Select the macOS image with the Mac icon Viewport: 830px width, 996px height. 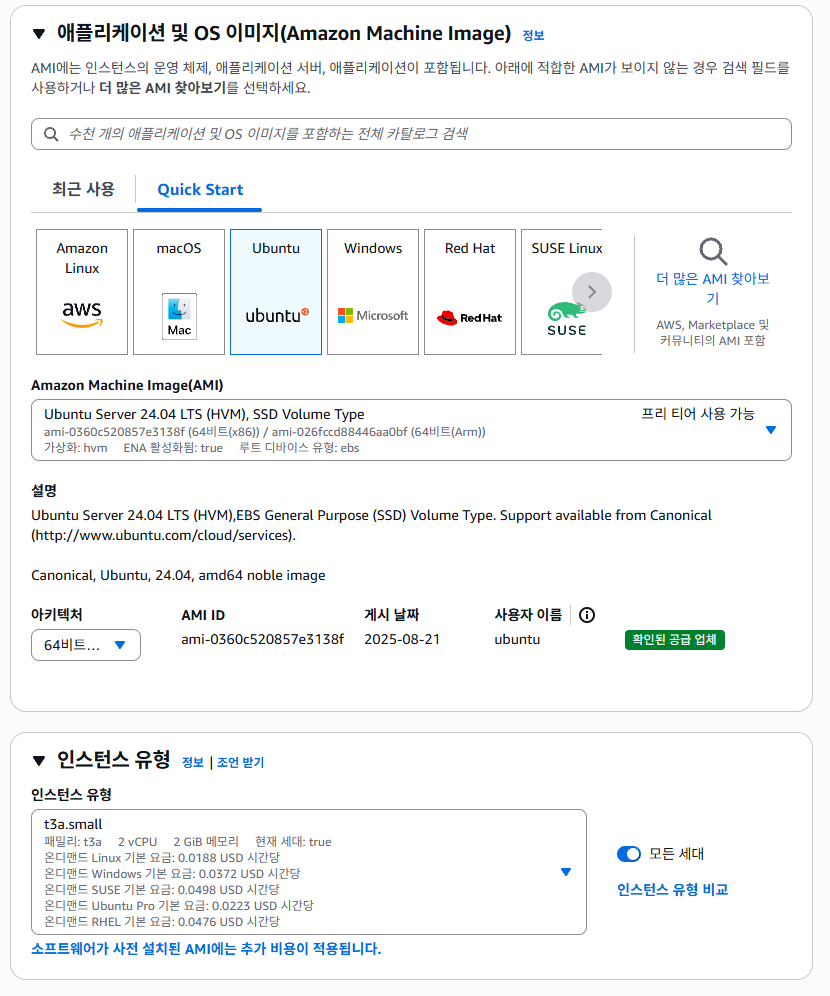(x=178, y=291)
